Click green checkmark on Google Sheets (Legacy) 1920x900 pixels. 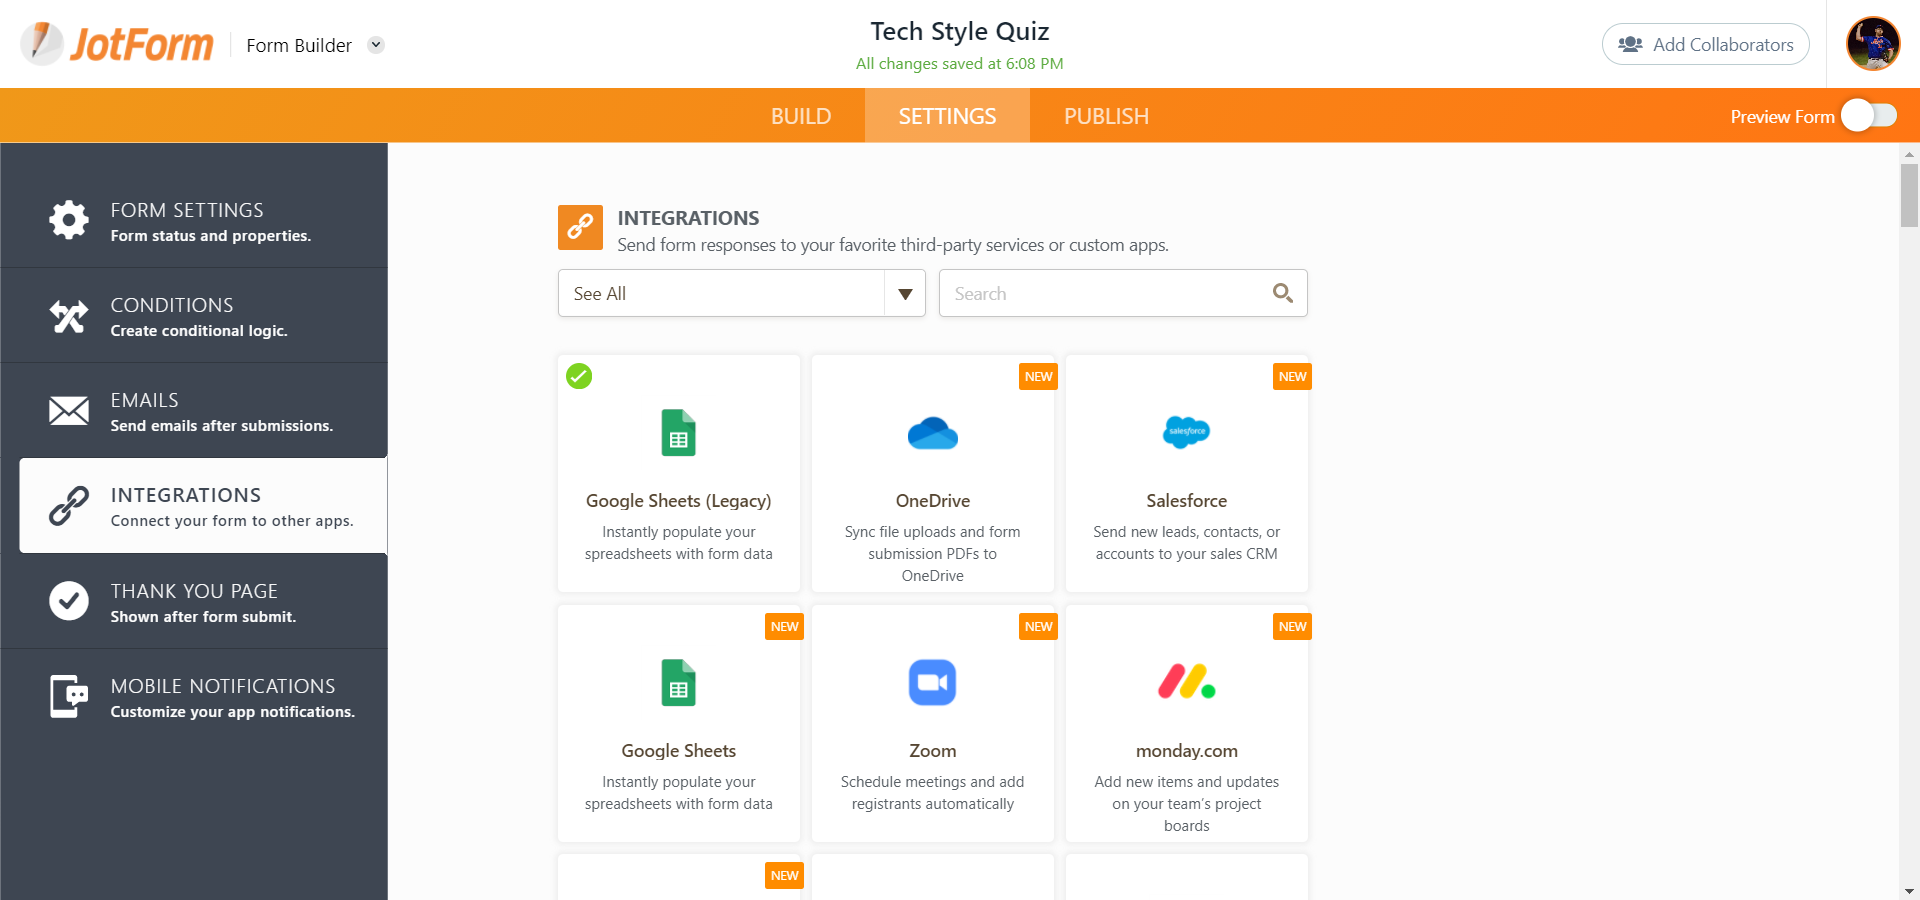point(579,376)
